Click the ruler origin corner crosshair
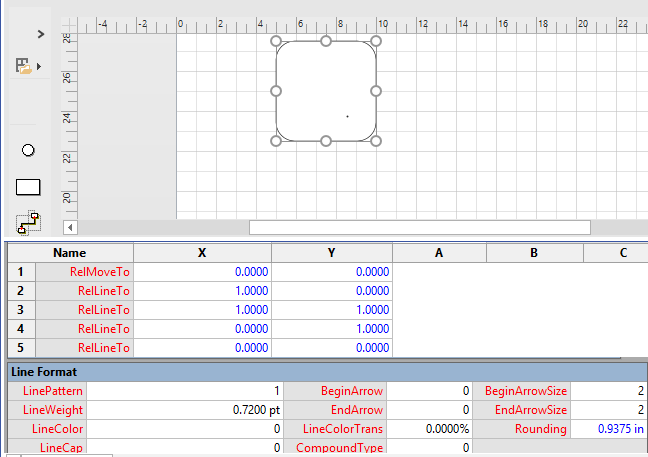The width and height of the screenshot is (648, 457). click(70, 26)
